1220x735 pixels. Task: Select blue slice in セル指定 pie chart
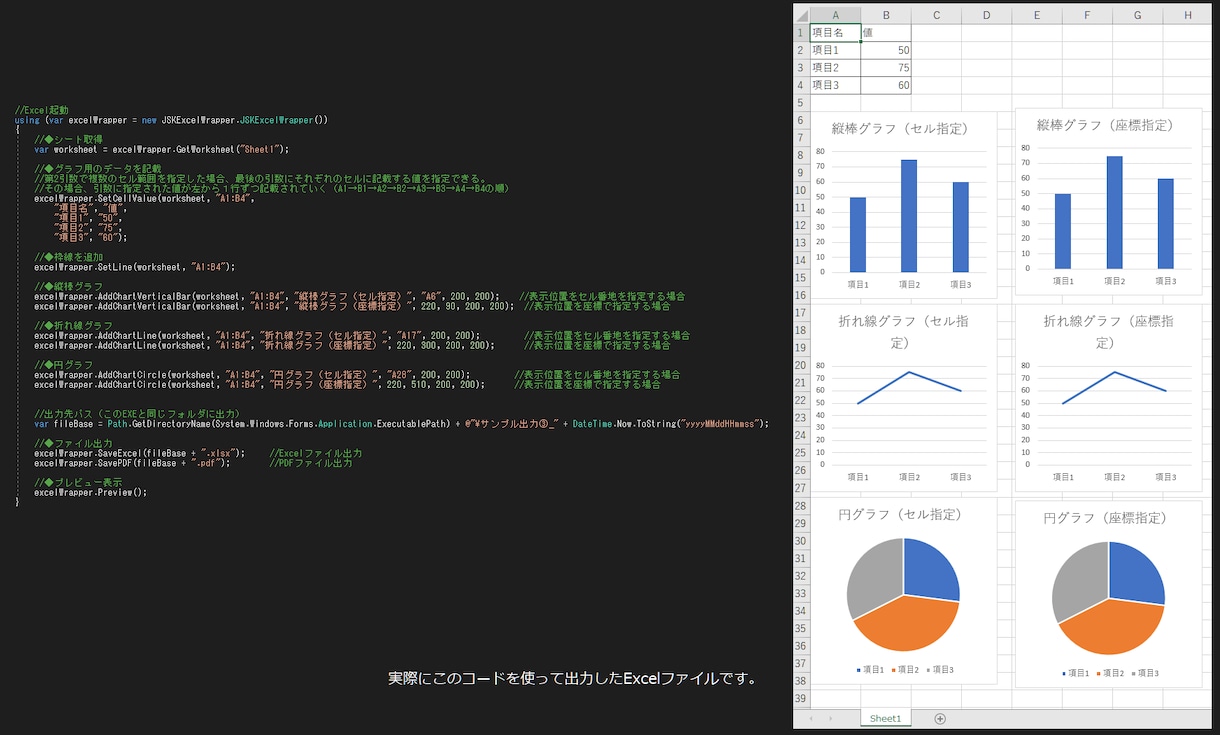[x=930, y=570]
